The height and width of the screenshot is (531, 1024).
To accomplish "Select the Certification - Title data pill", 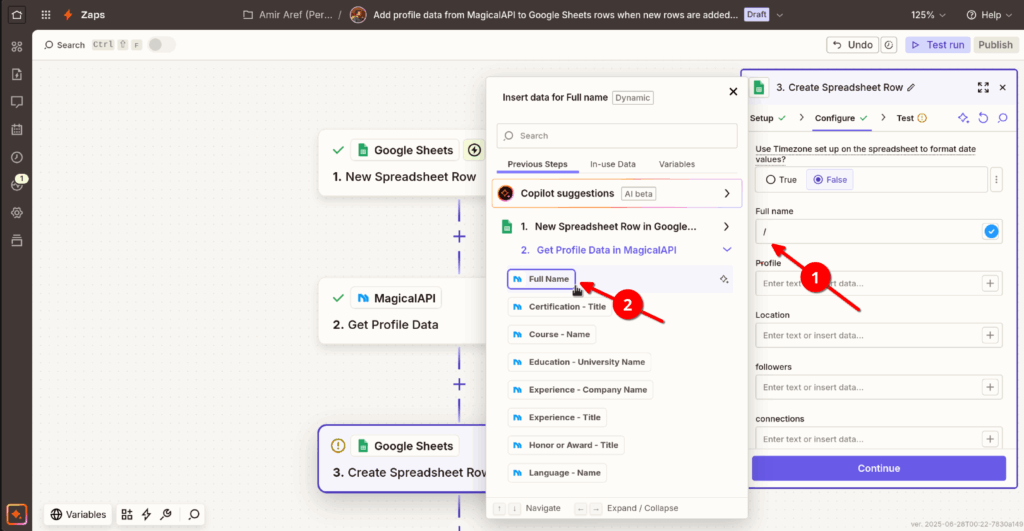I will point(560,307).
